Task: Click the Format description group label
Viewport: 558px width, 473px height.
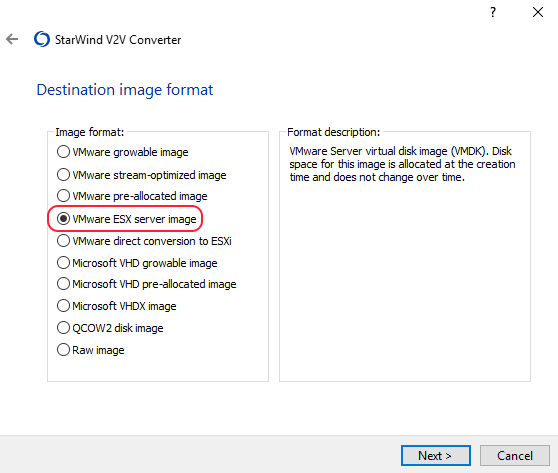Action: coord(333,132)
